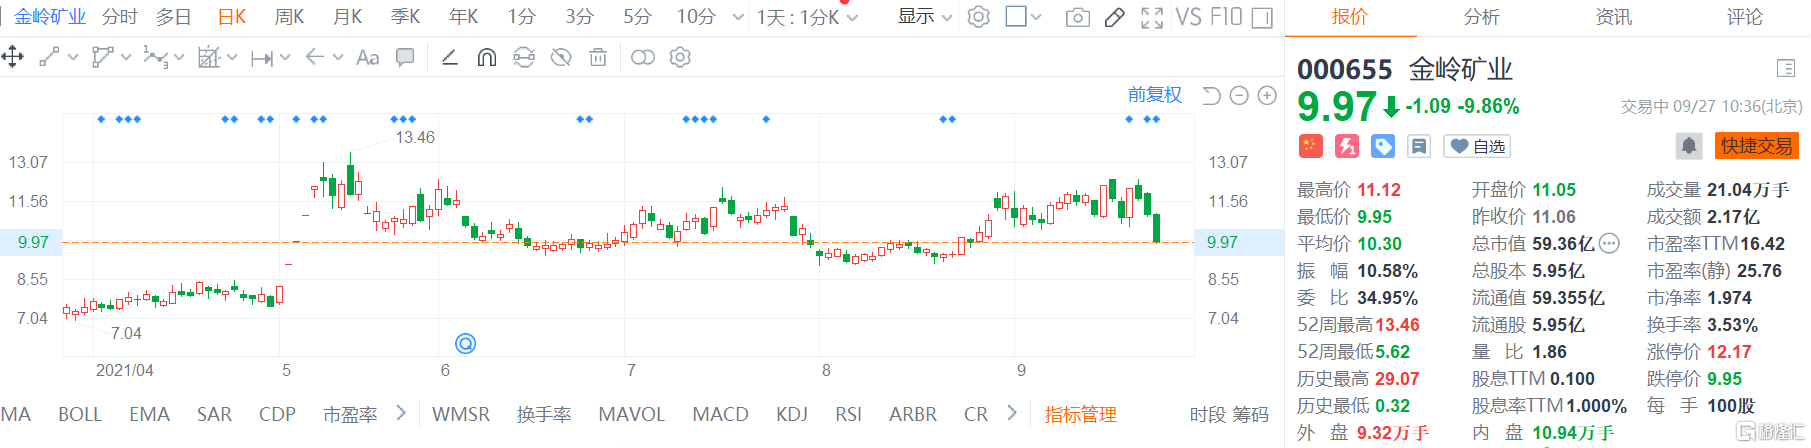
Task: Delete drawings with the trash icon
Action: tap(598, 58)
